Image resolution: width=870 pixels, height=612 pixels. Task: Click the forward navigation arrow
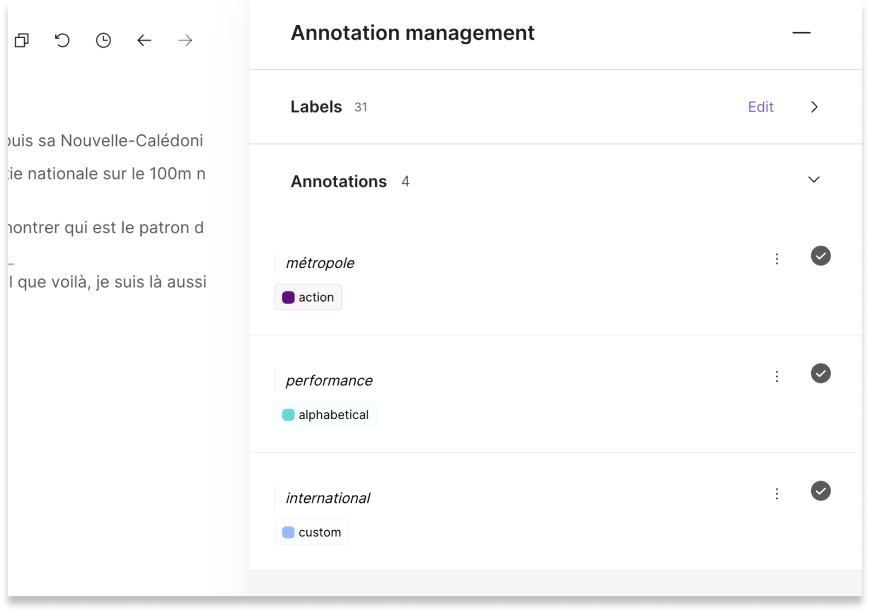(184, 39)
